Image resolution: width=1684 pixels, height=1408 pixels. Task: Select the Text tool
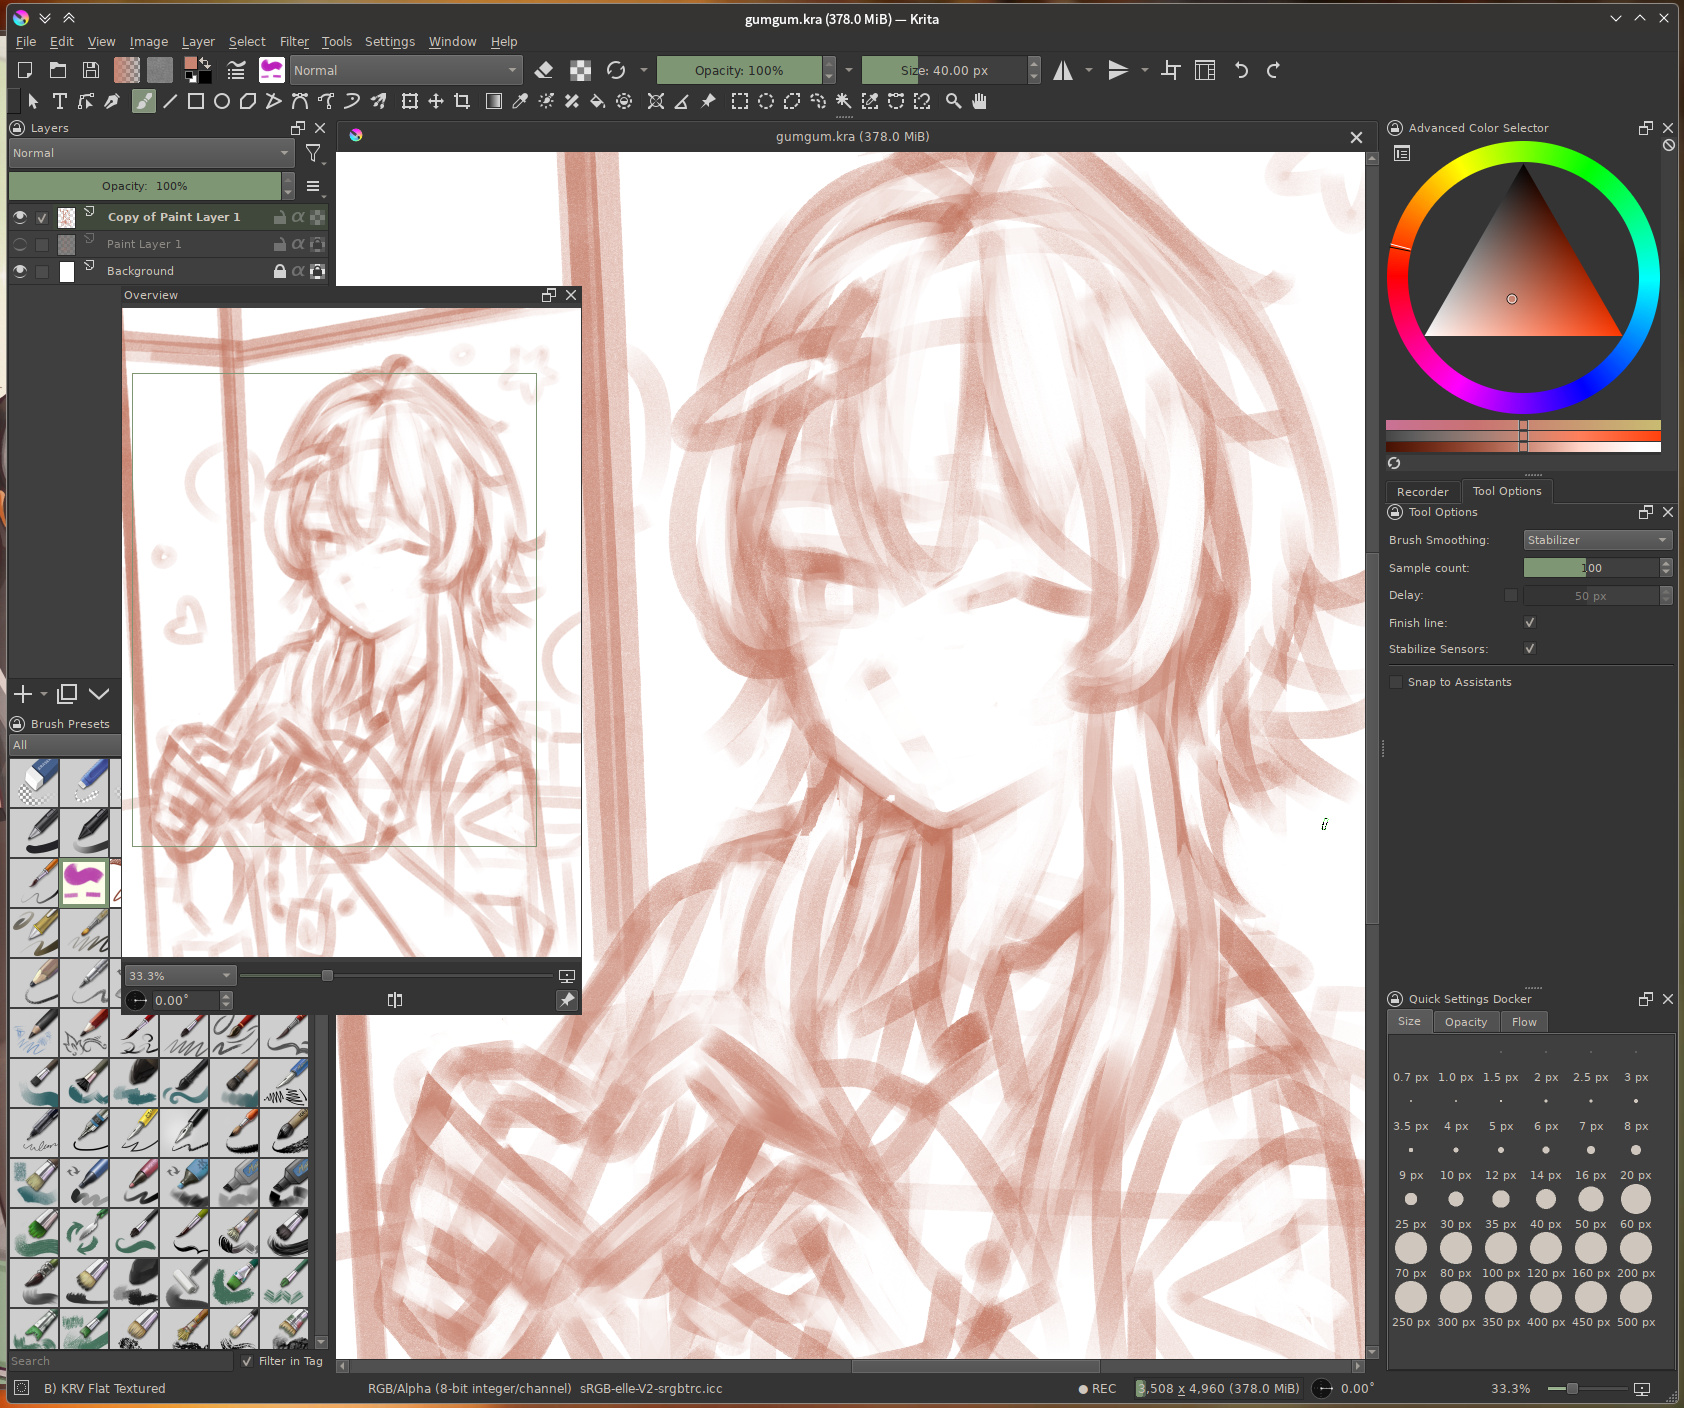point(59,101)
